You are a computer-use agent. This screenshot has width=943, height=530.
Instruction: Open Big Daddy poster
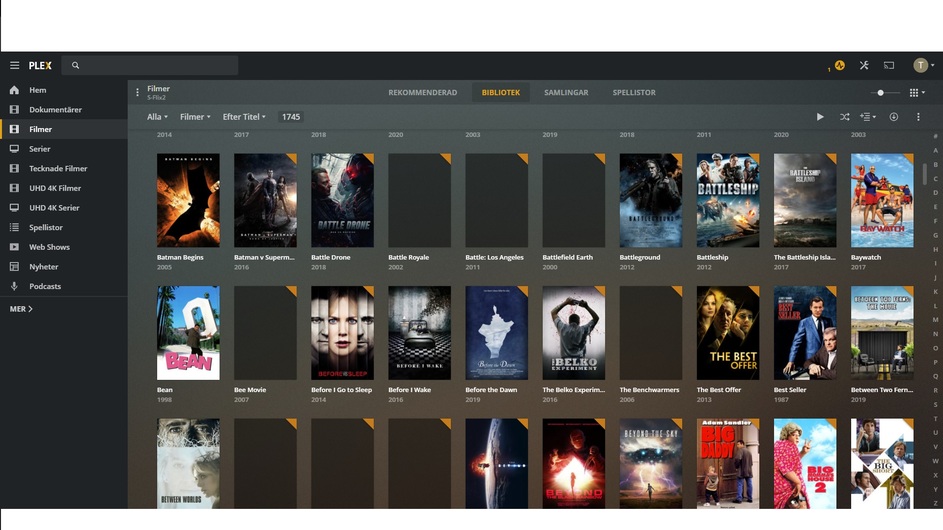[728, 463]
